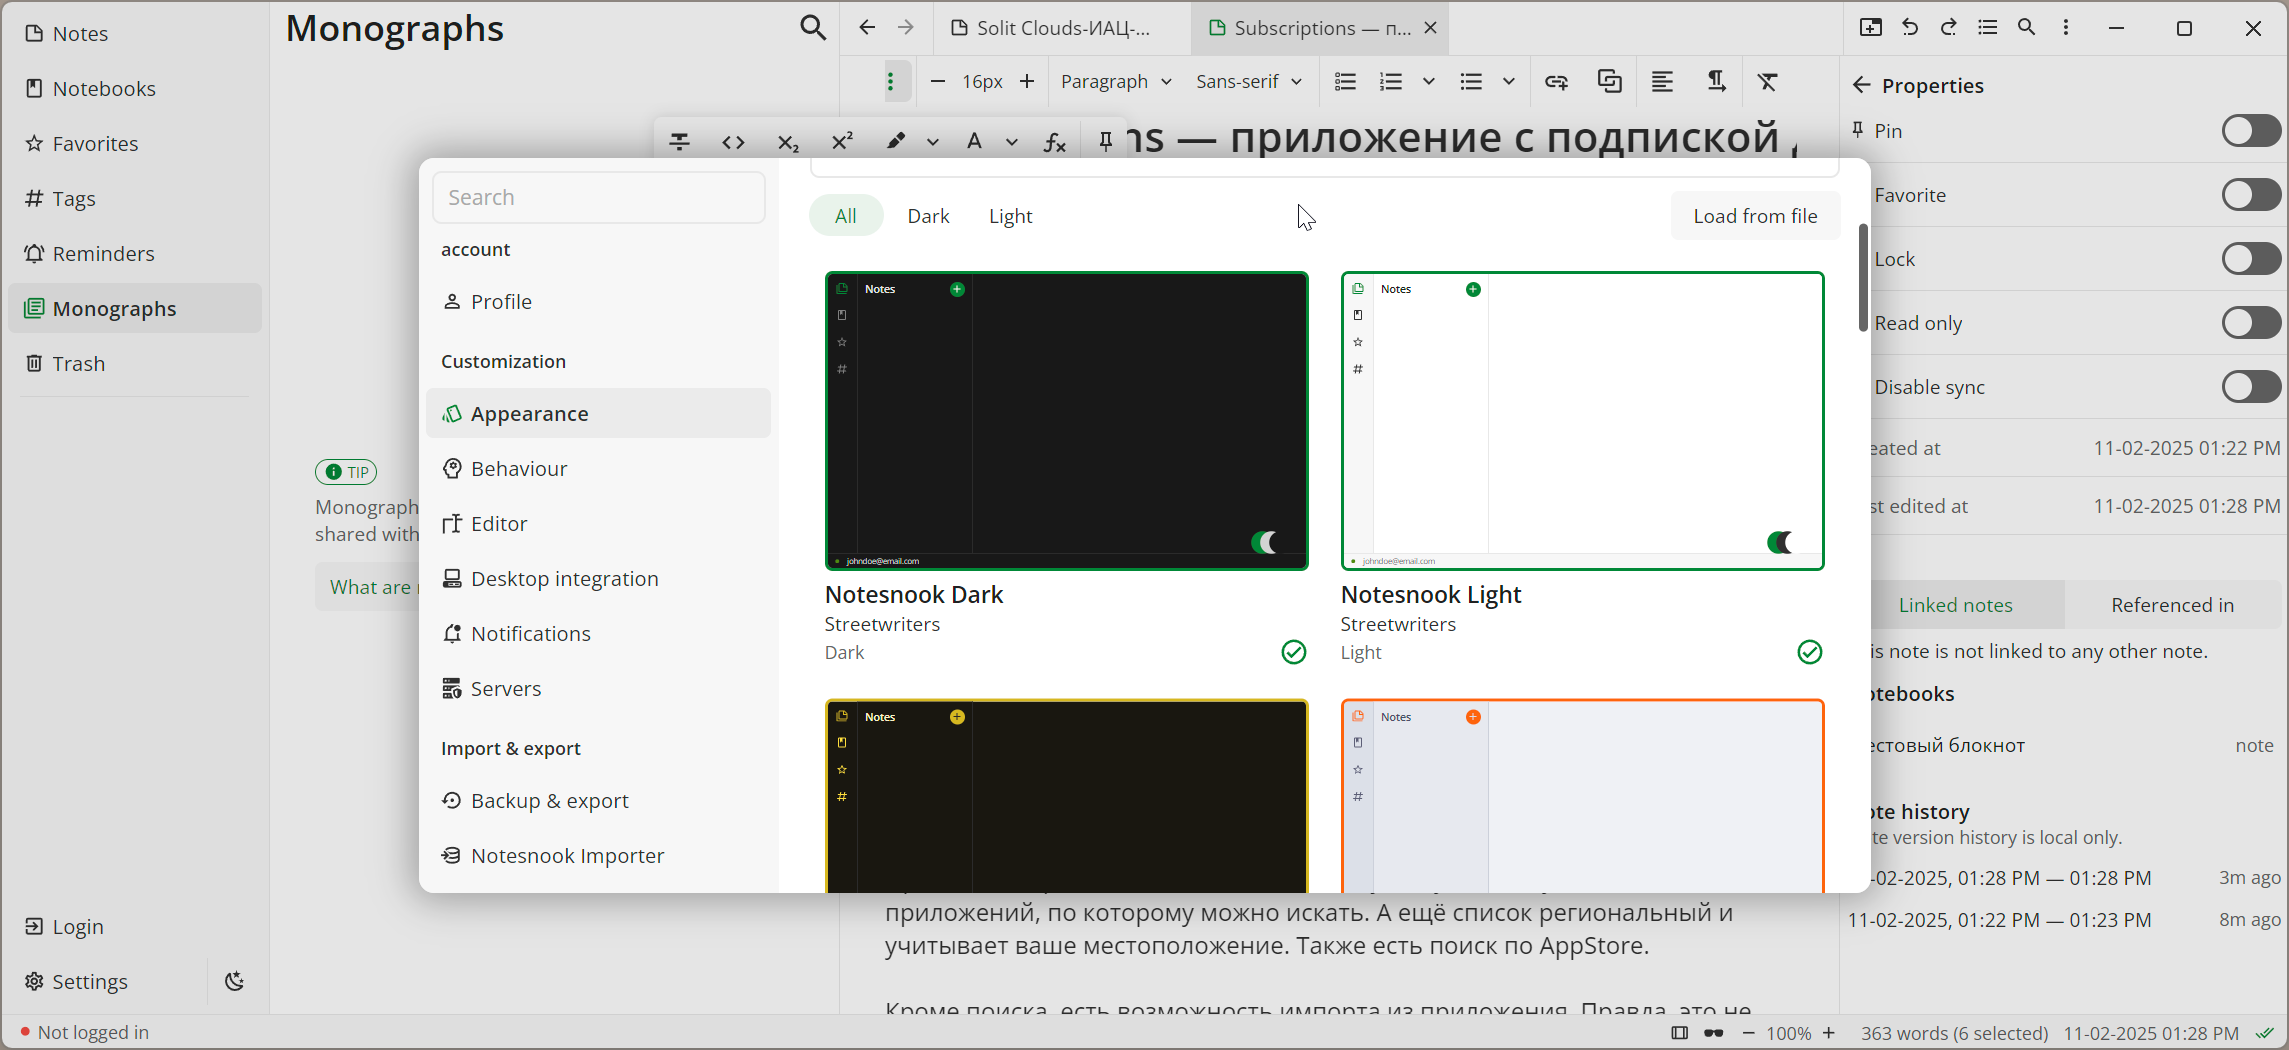Open Notifications settings
2289x1050 pixels.
click(x=598, y=634)
